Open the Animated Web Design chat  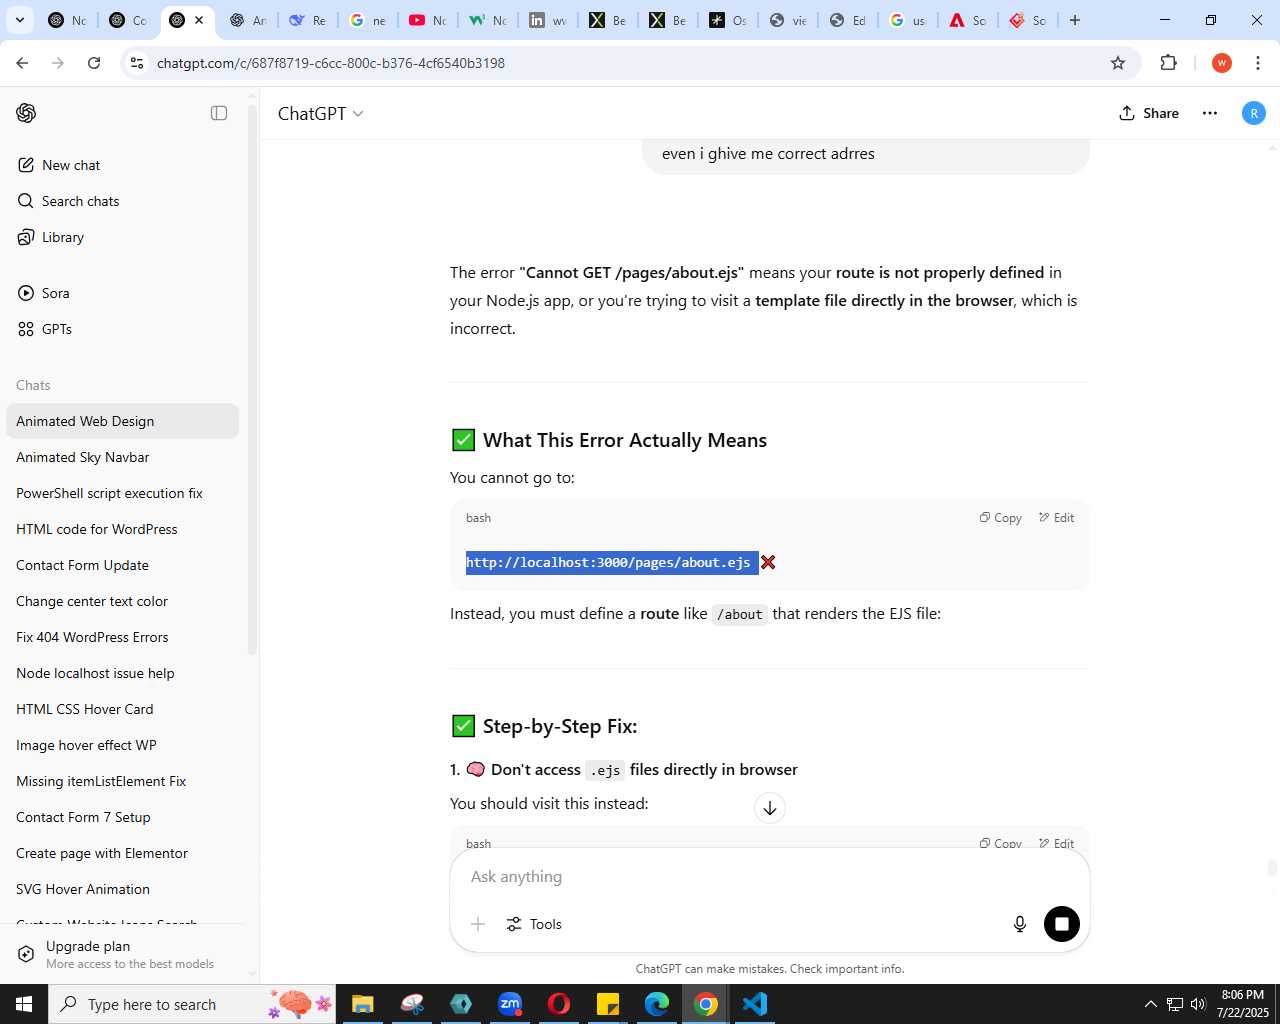click(x=122, y=421)
